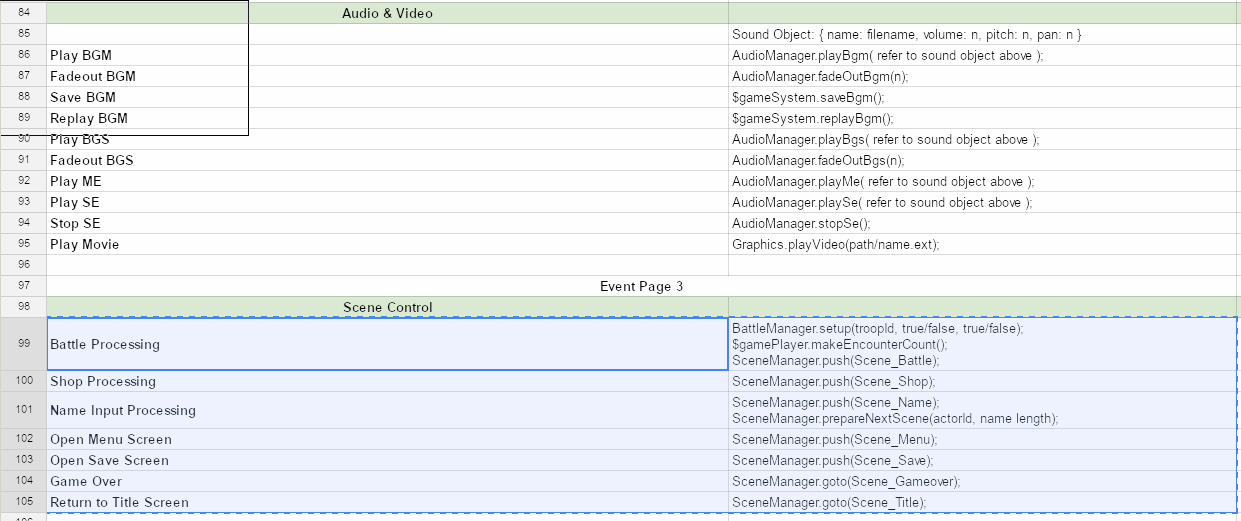Image resolution: width=1241 pixels, height=521 pixels.
Task: Select the $gameSystem.replayBgm() cell
Action: (x=983, y=118)
